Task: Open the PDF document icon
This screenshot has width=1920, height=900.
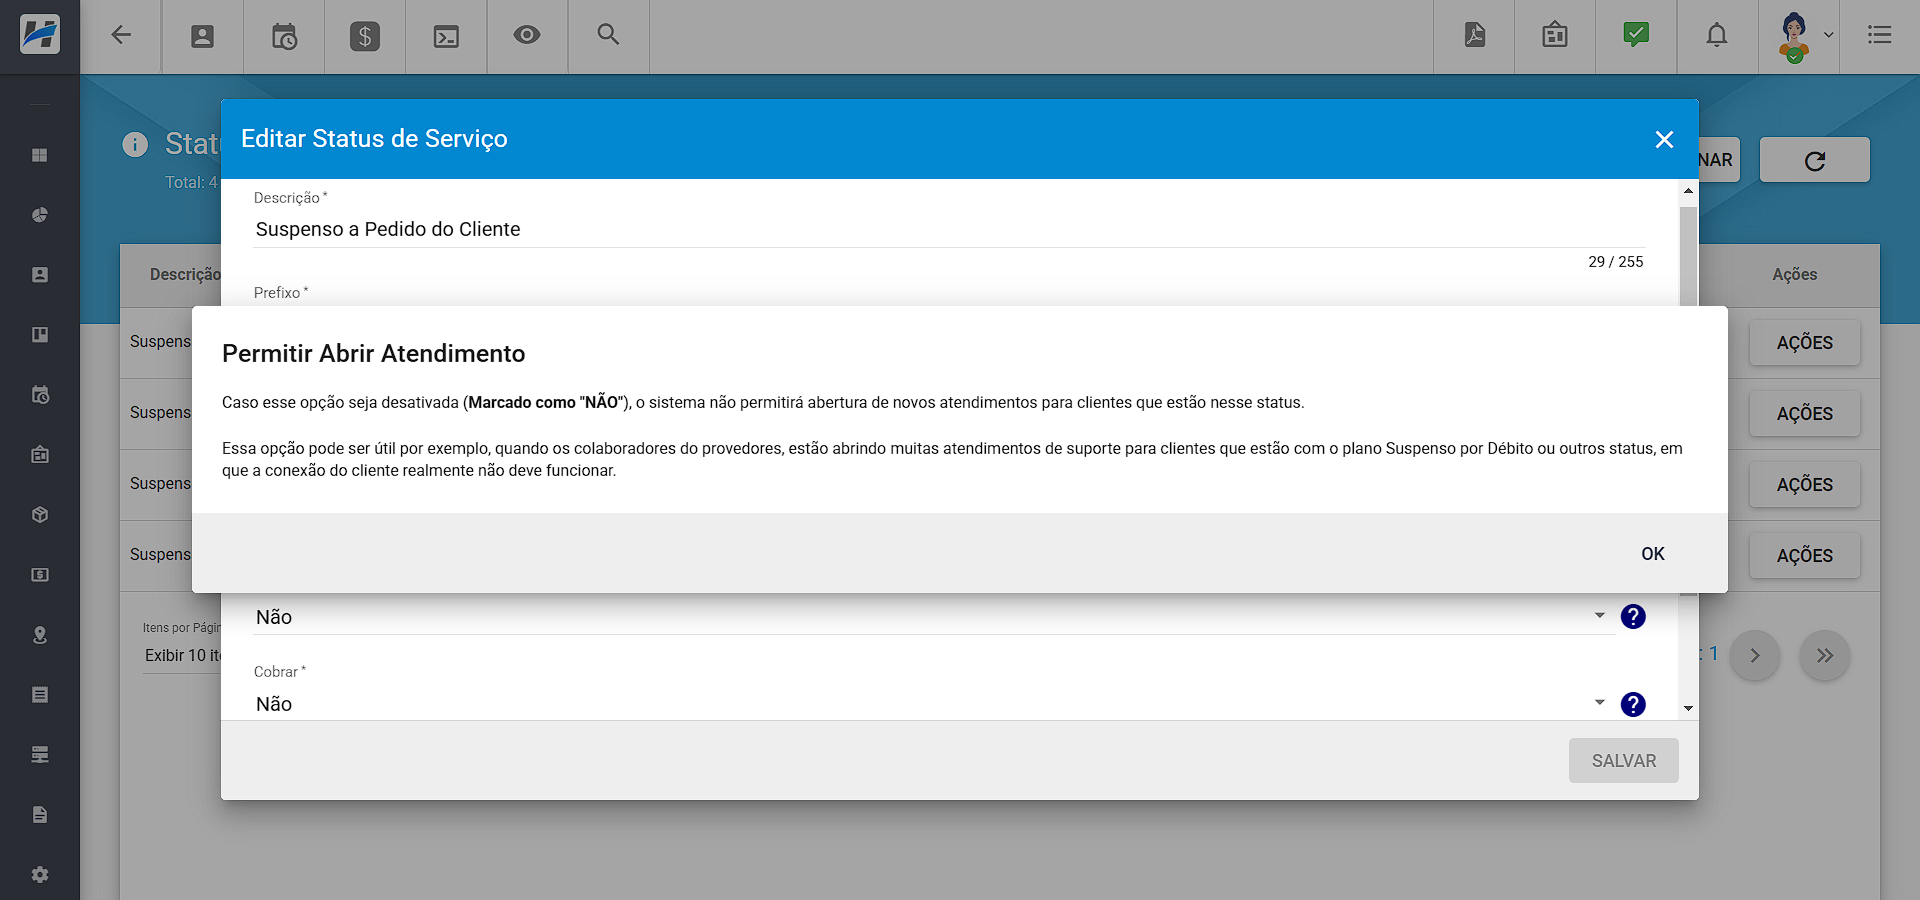Action: (1474, 36)
